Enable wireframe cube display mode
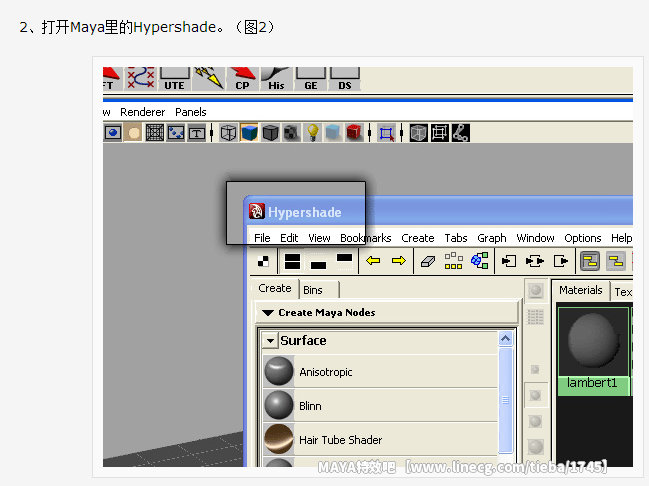Image resolution: width=649 pixels, height=486 pixels. click(x=228, y=133)
